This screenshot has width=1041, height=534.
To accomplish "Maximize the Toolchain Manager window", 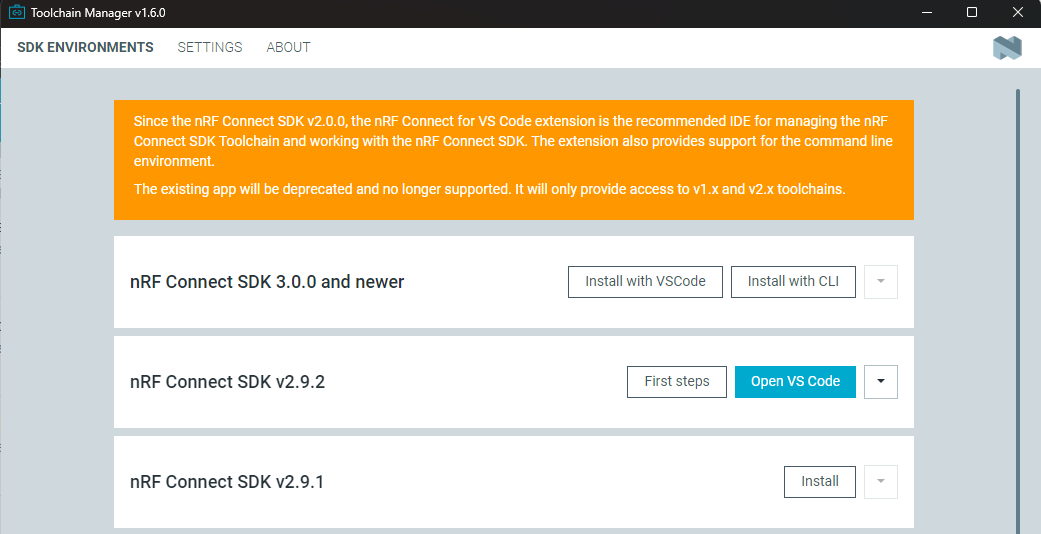I will click(972, 13).
